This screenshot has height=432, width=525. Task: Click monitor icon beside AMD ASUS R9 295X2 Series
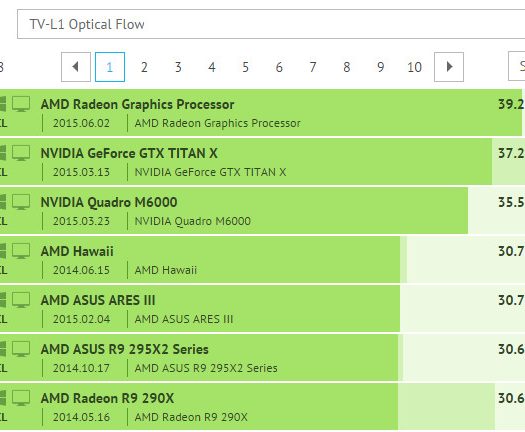click(21, 349)
